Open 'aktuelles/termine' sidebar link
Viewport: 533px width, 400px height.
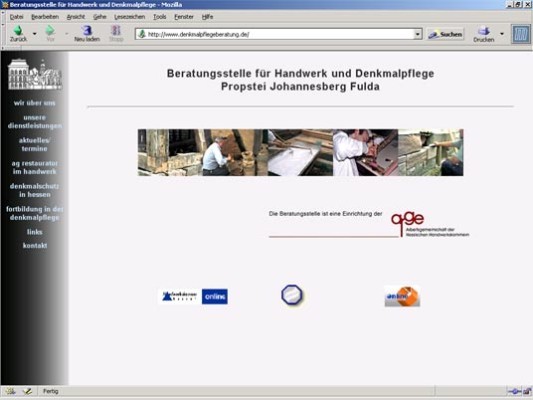point(35,144)
